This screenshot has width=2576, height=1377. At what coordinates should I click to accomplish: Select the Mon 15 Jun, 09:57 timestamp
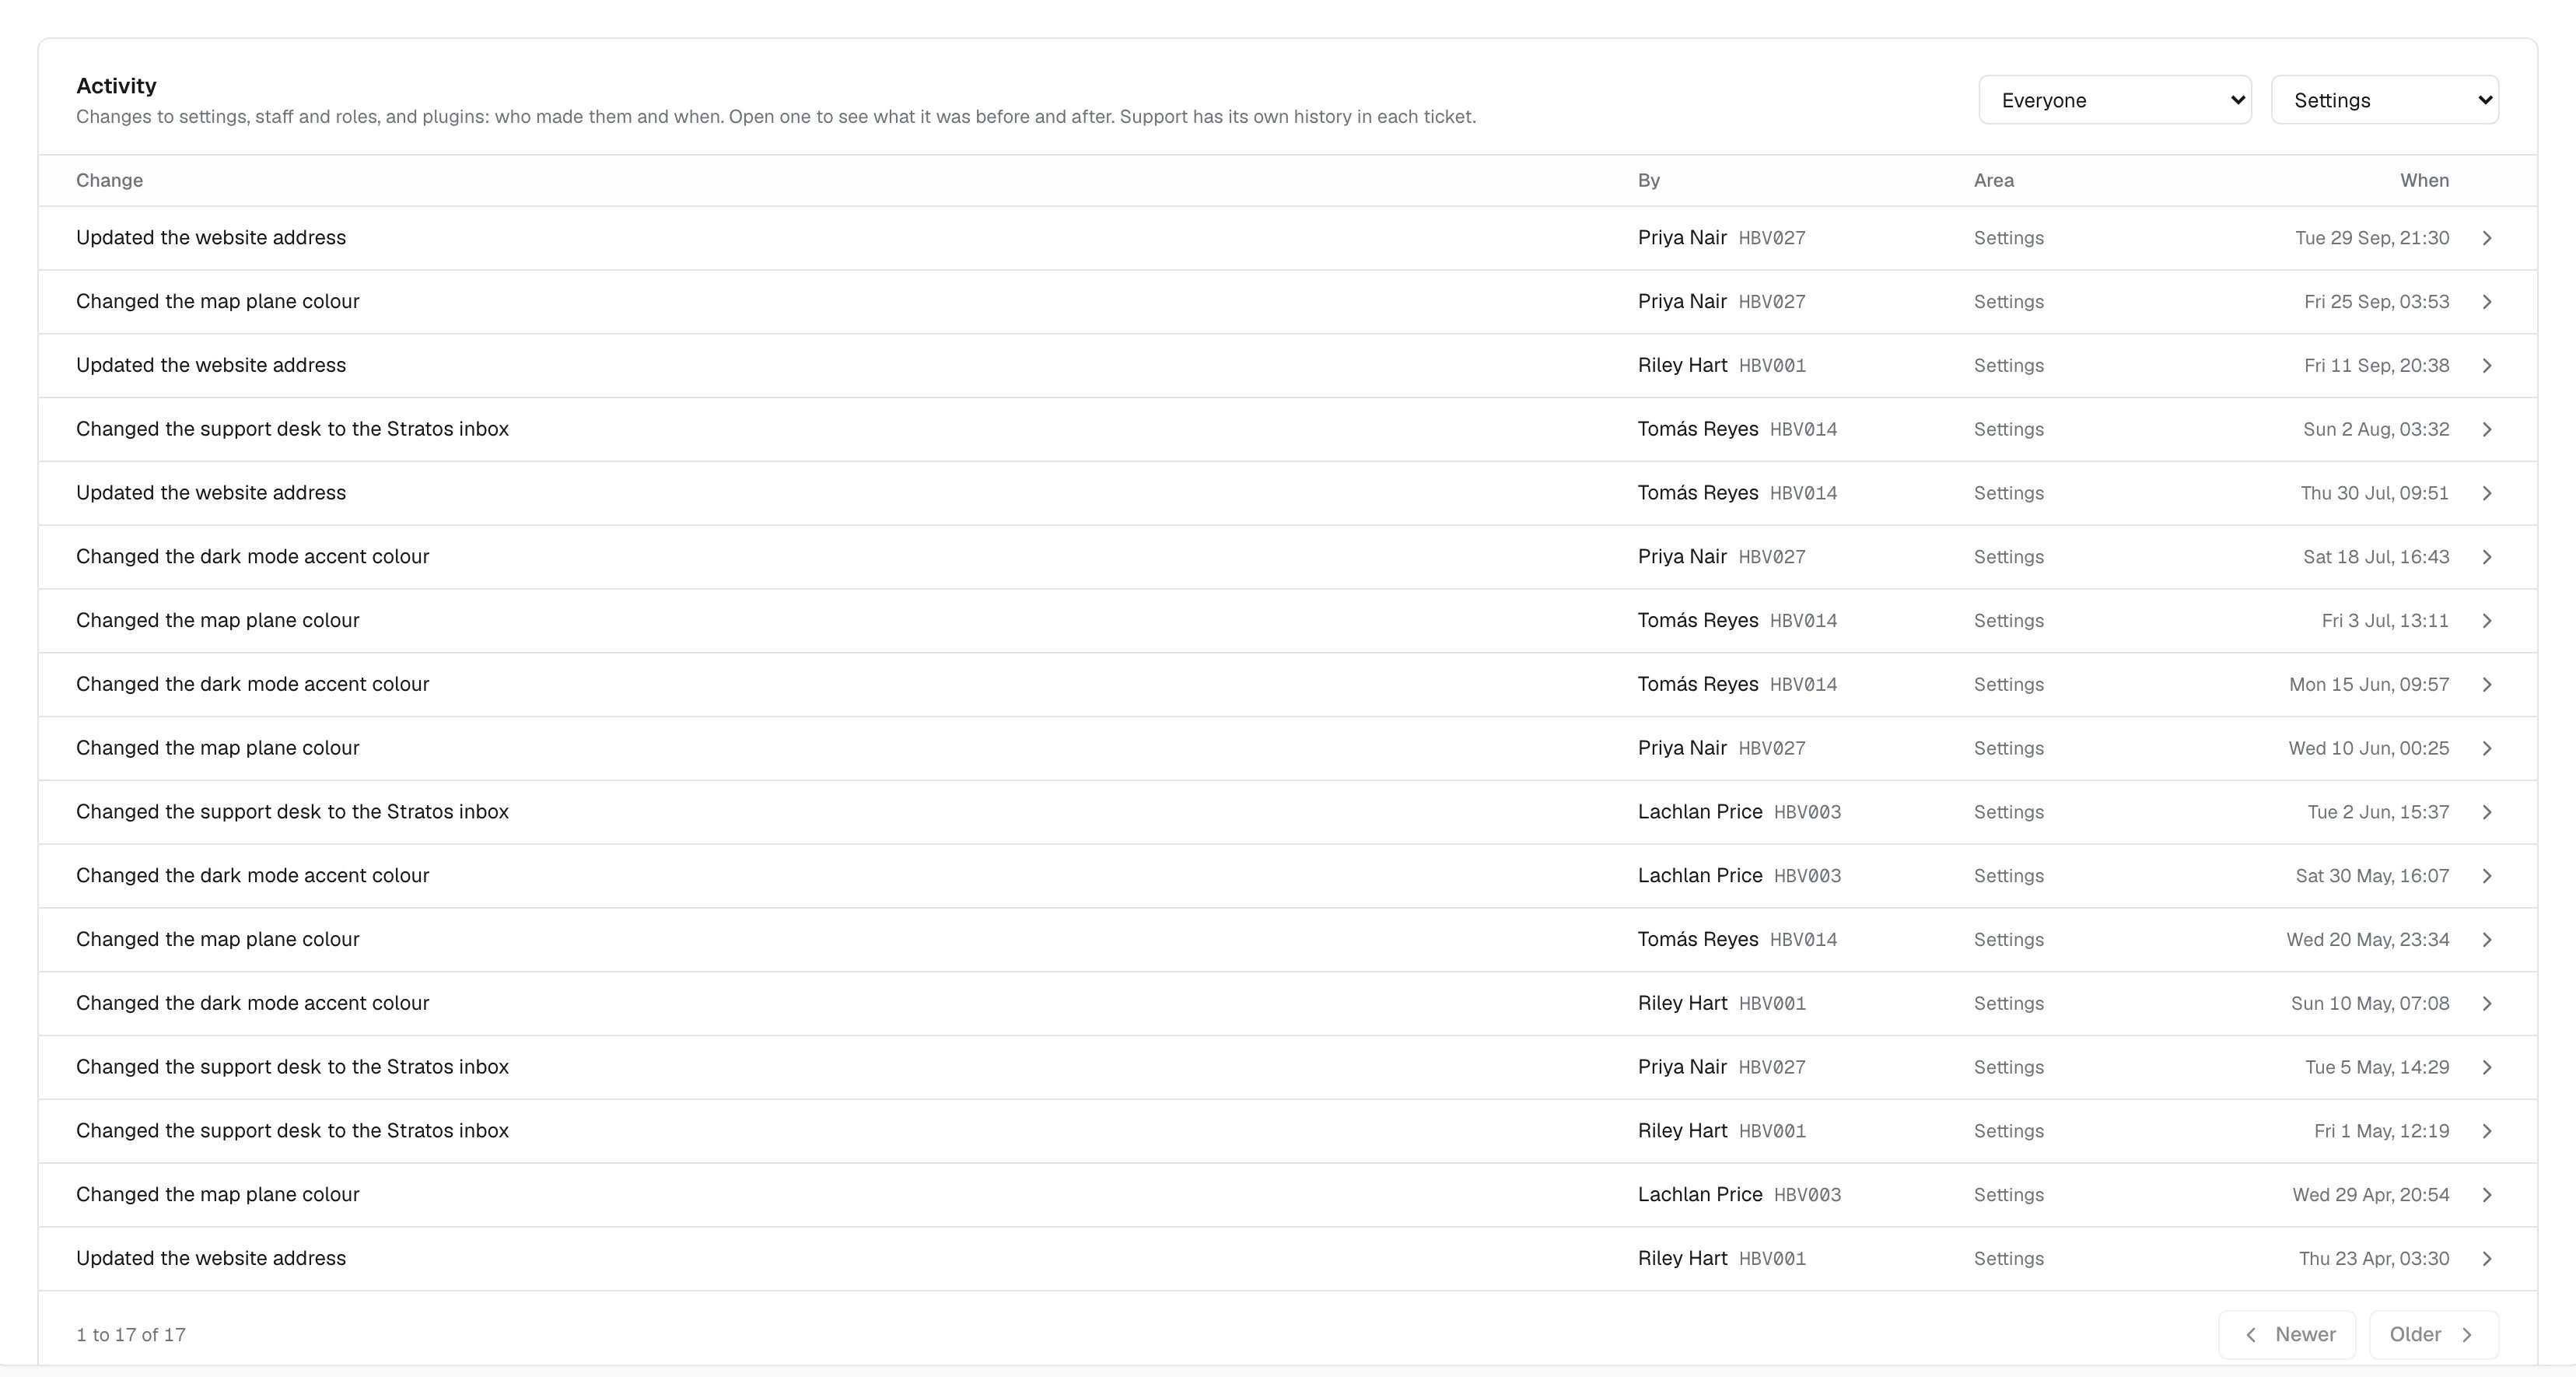point(2369,685)
